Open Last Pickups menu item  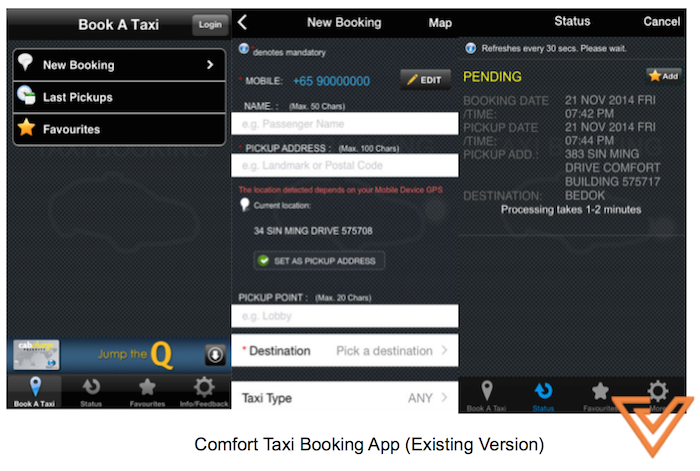click(119, 97)
